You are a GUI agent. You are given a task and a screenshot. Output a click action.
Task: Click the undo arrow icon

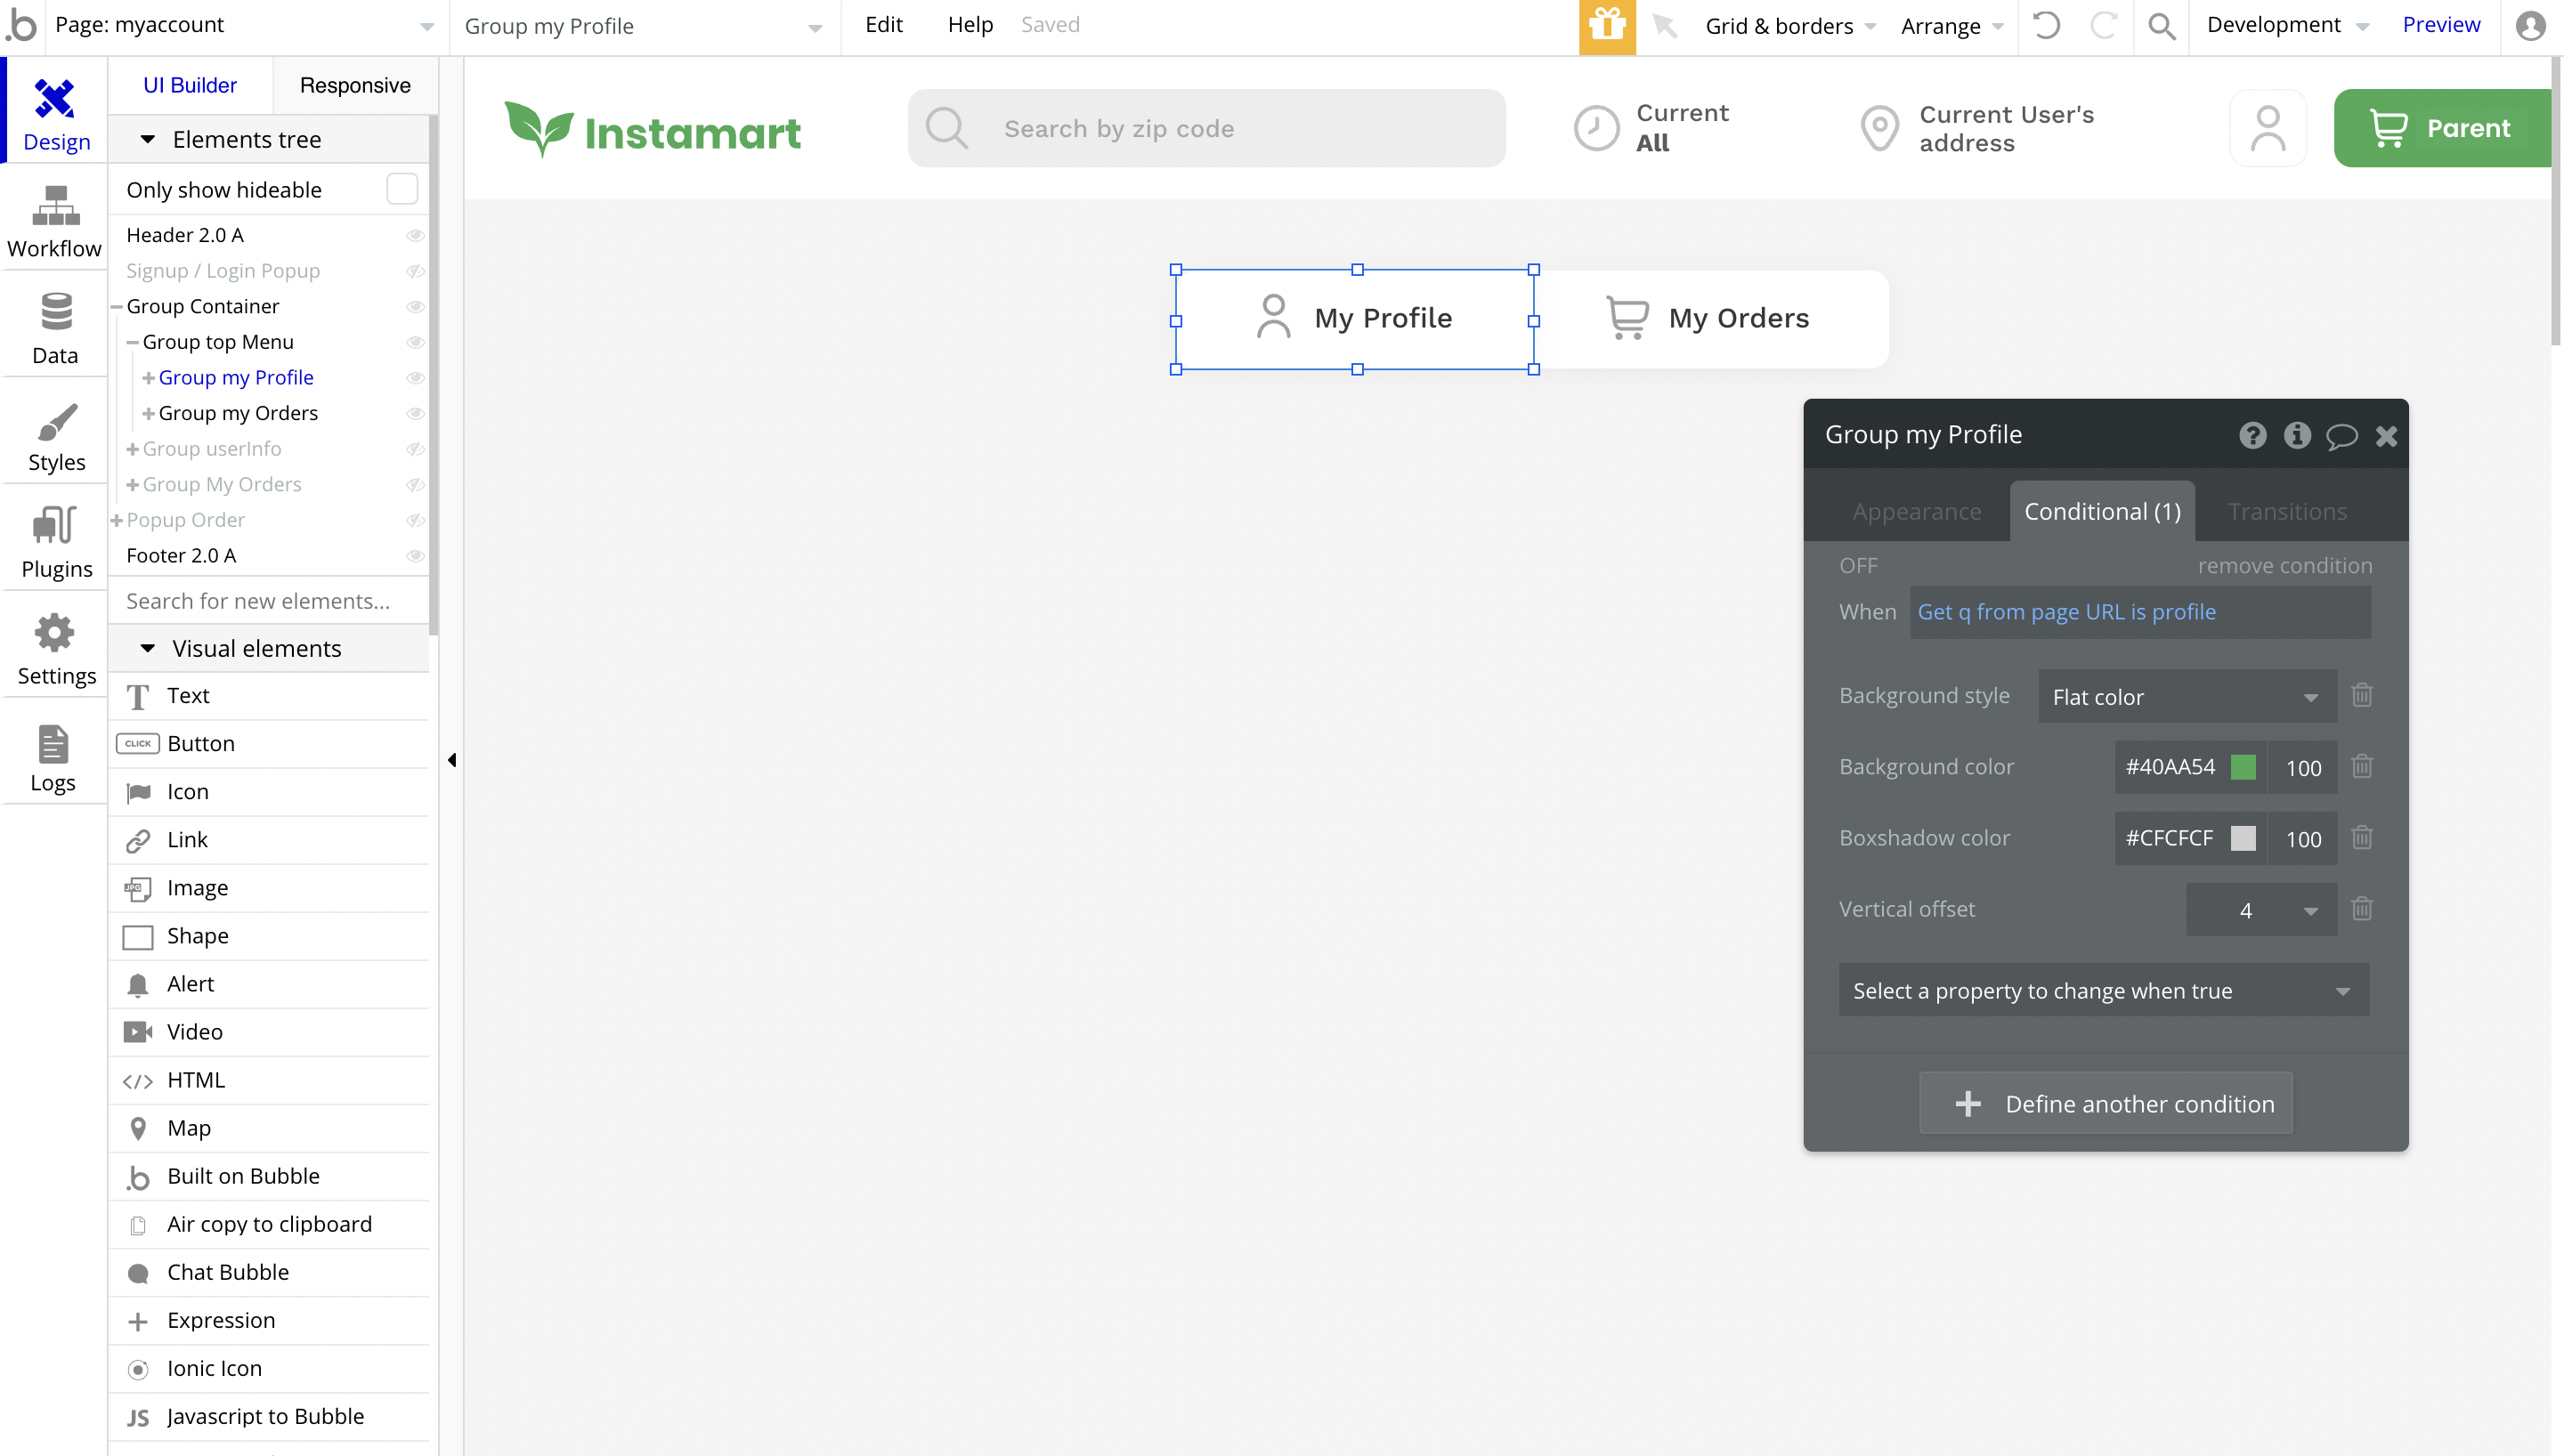click(x=2046, y=26)
